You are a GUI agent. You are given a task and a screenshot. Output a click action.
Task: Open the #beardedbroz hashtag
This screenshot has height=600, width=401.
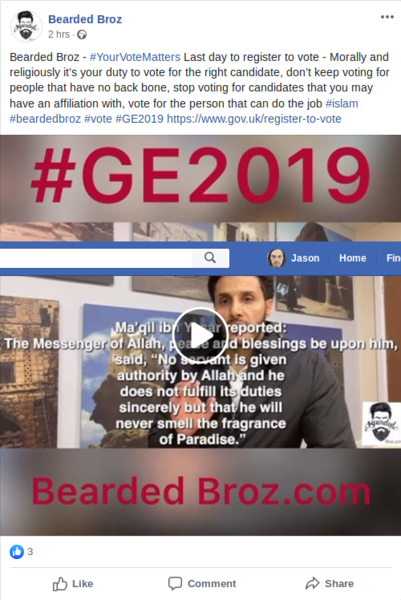[x=45, y=119]
